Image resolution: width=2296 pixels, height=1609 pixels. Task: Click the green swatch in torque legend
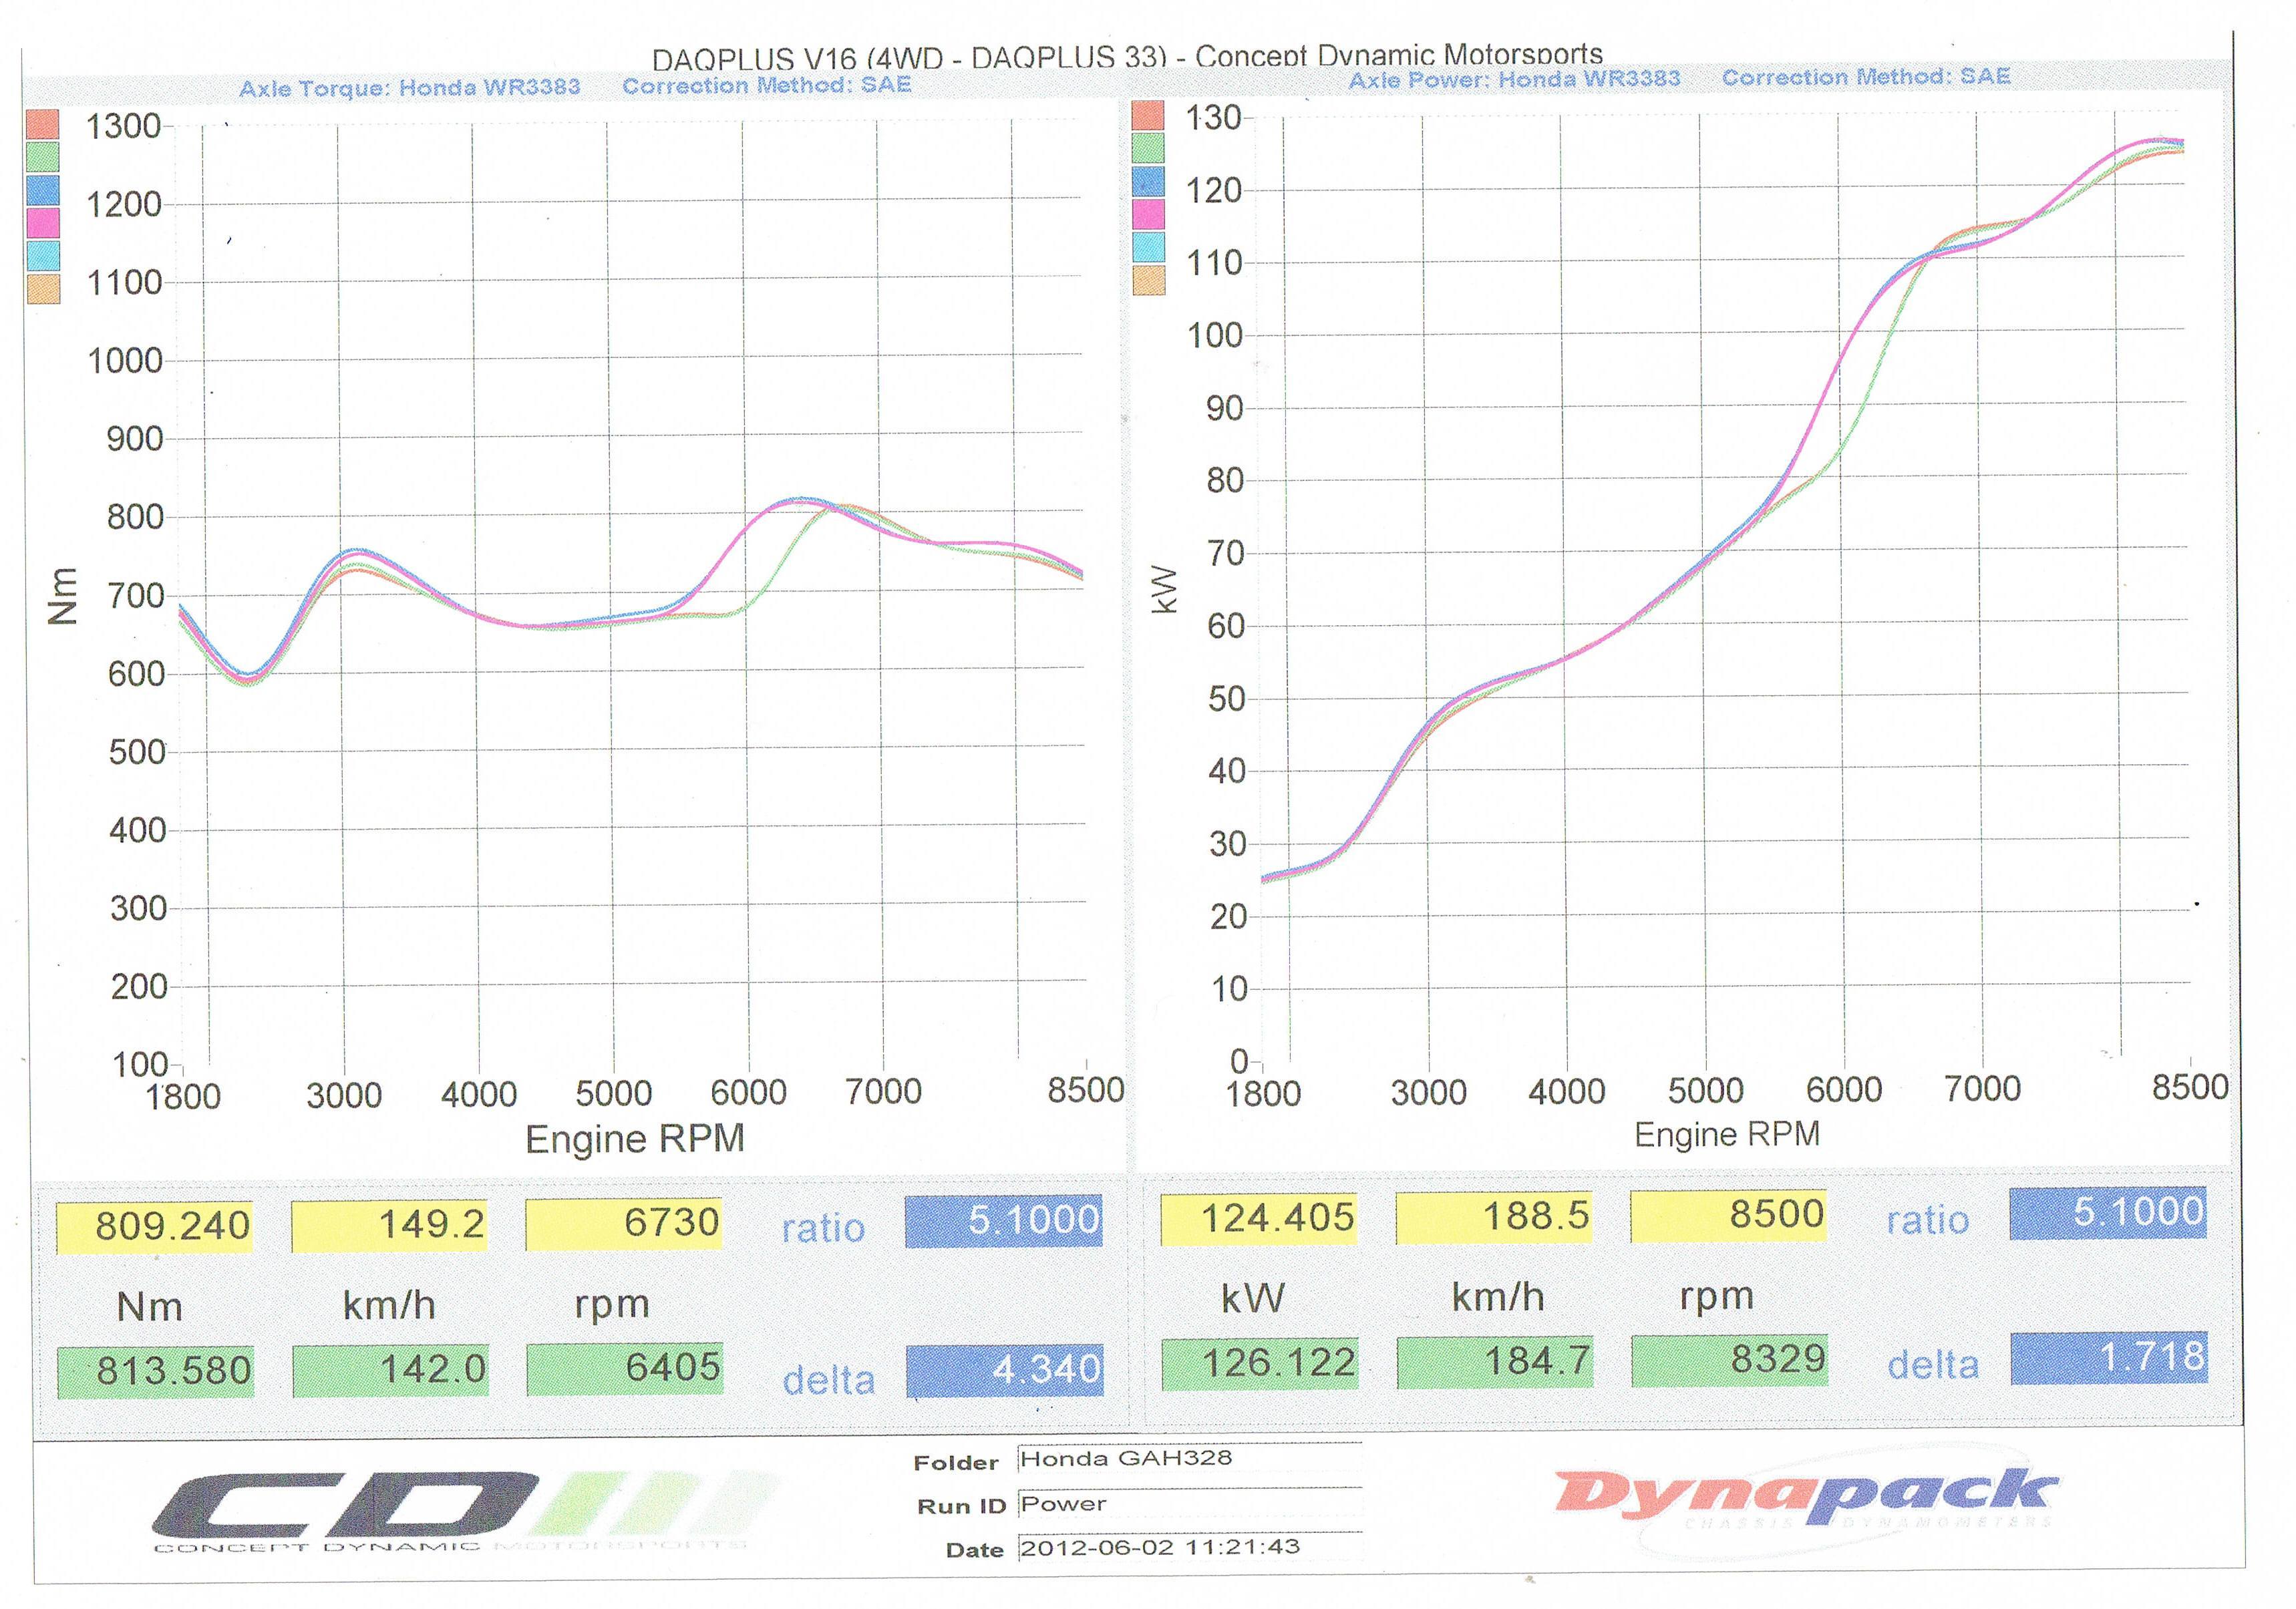point(42,157)
